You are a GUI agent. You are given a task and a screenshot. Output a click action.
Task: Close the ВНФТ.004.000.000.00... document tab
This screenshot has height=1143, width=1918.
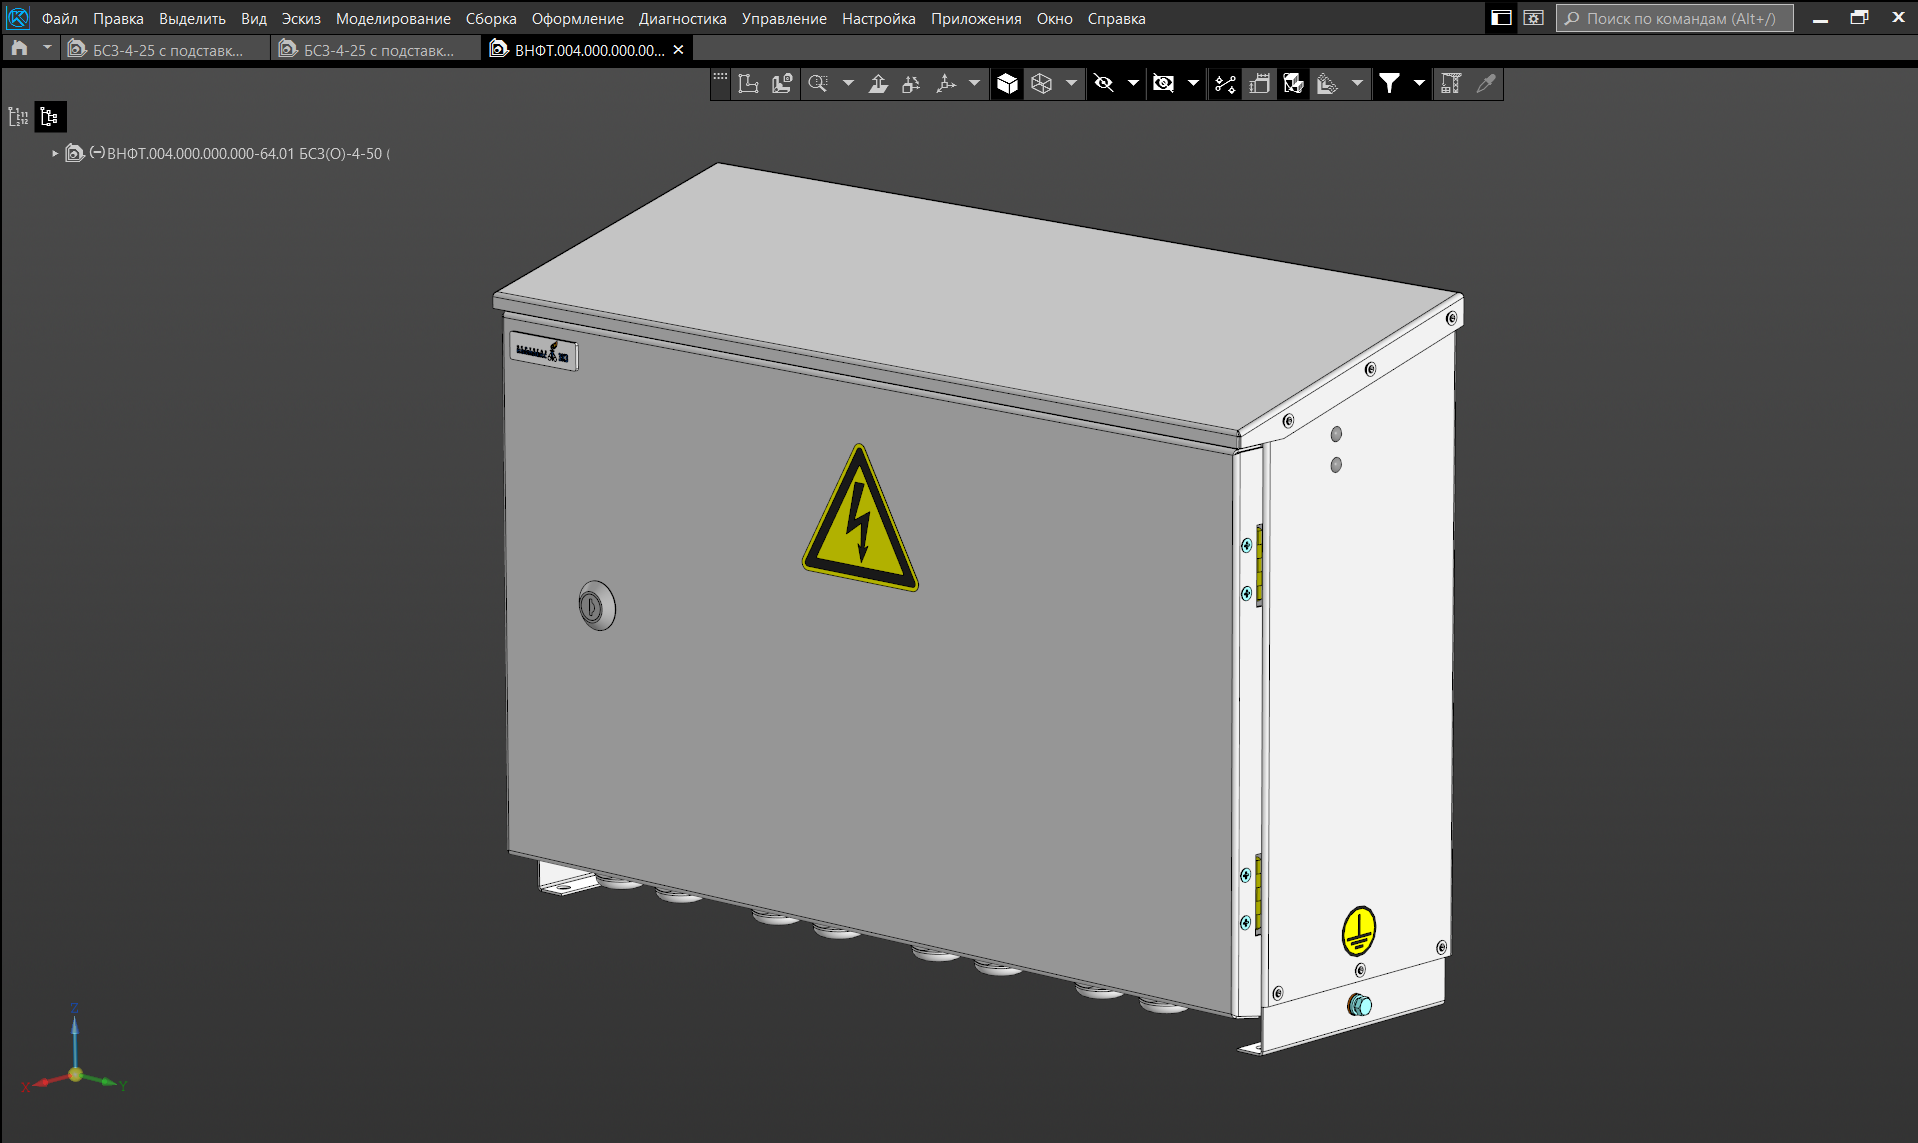tap(678, 50)
